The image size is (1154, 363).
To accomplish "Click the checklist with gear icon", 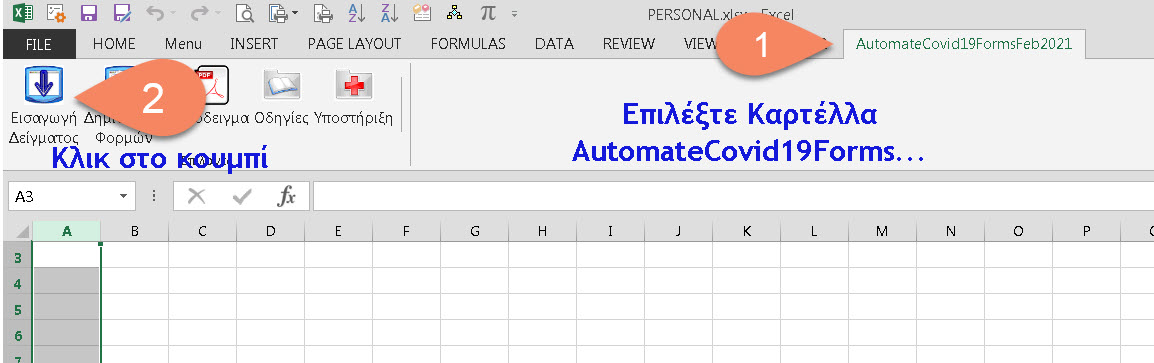I will 55,13.
